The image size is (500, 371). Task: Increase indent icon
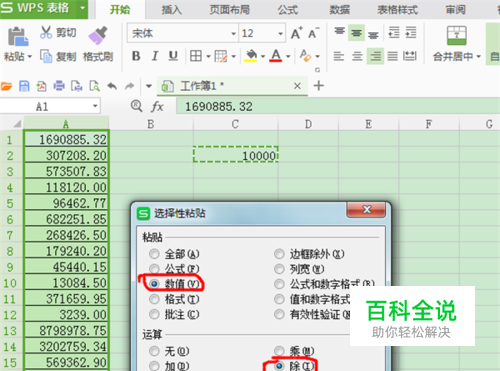pyautogui.click(x=411, y=32)
